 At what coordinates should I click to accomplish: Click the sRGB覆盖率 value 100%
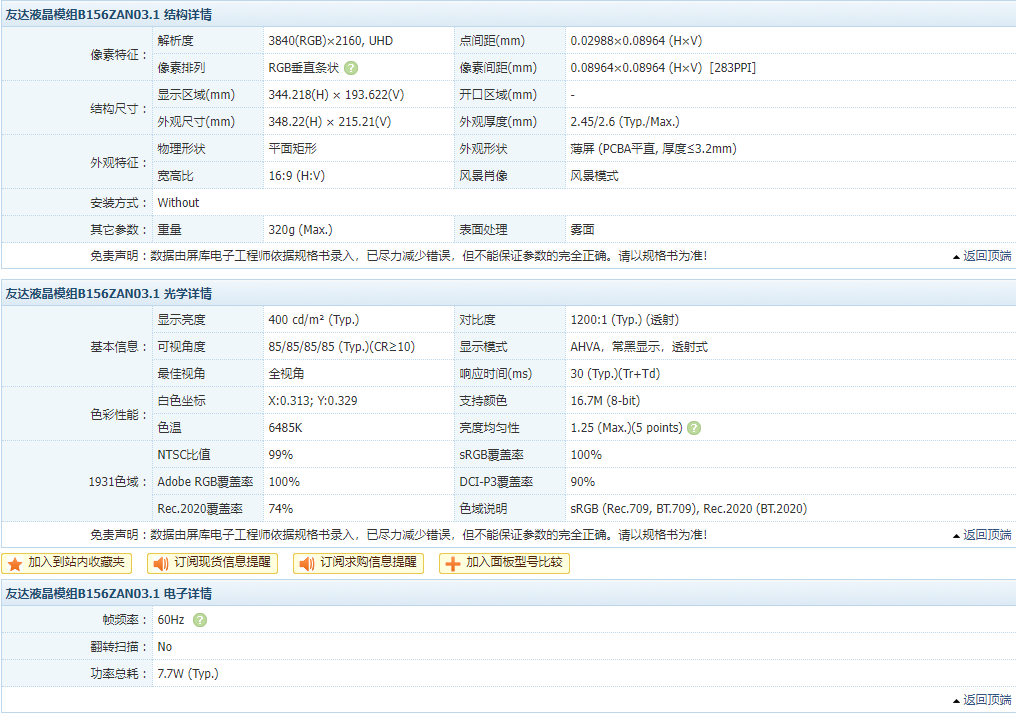tap(586, 455)
